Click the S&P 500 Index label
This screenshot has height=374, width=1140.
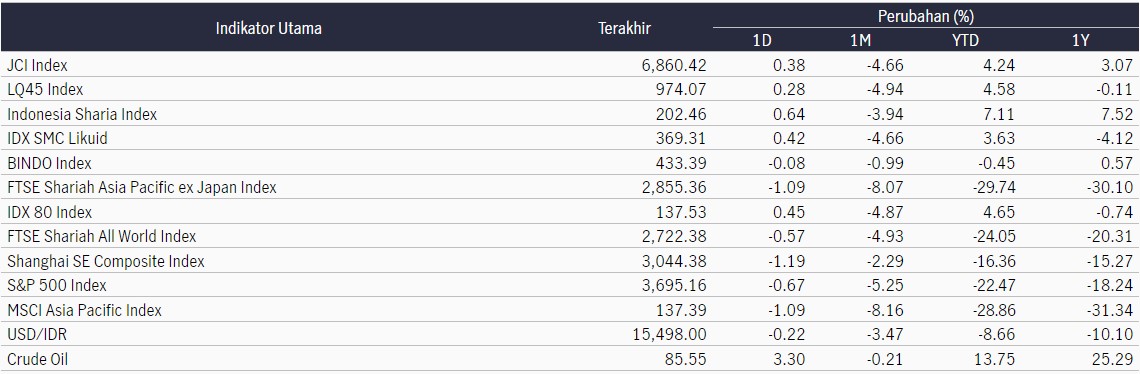(x=57, y=285)
